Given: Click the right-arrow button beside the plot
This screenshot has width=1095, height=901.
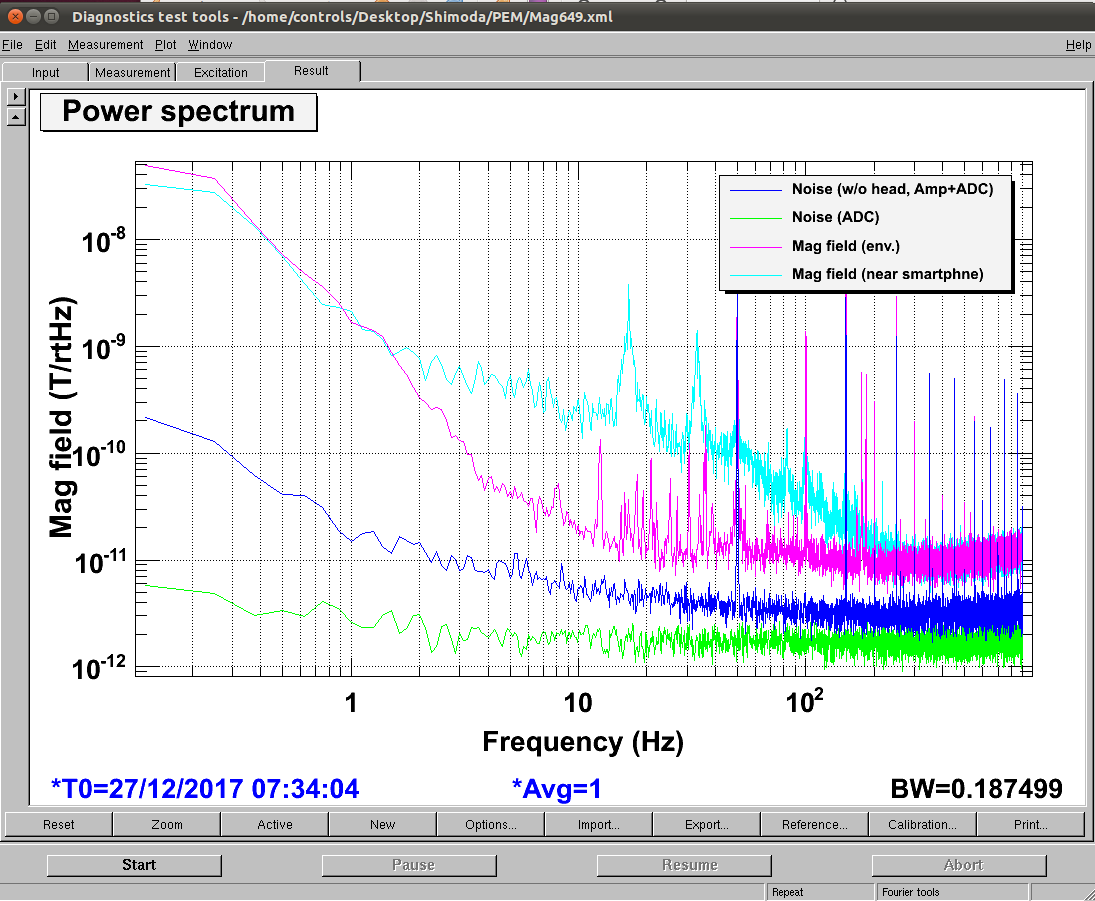Looking at the screenshot, I should pos(15,97).
